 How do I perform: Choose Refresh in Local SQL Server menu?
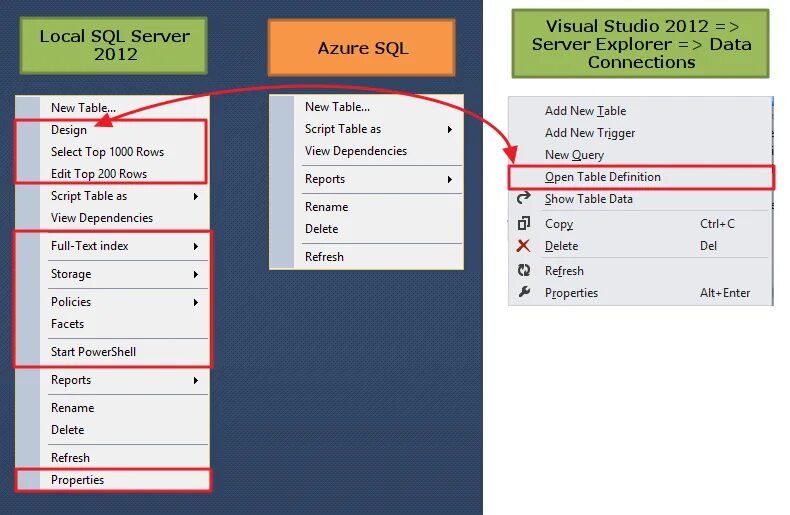70,458
